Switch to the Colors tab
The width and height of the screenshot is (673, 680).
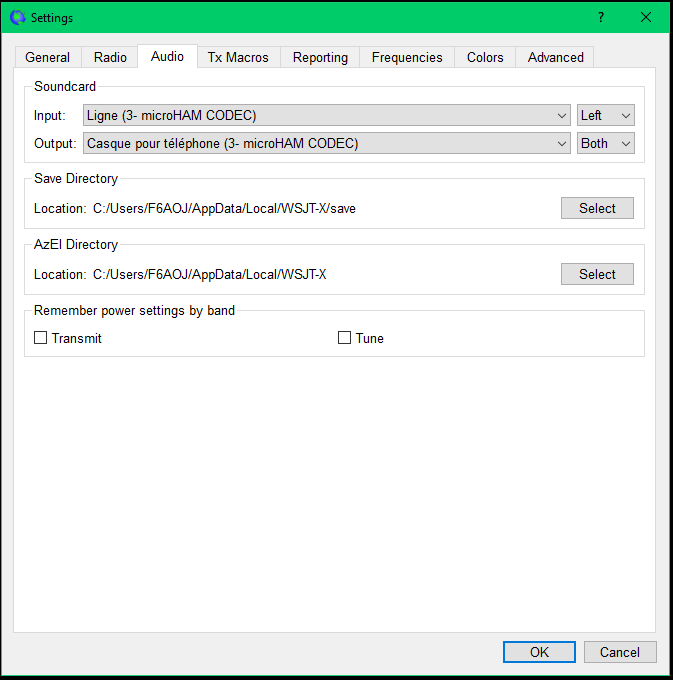(x=485, y=57)
